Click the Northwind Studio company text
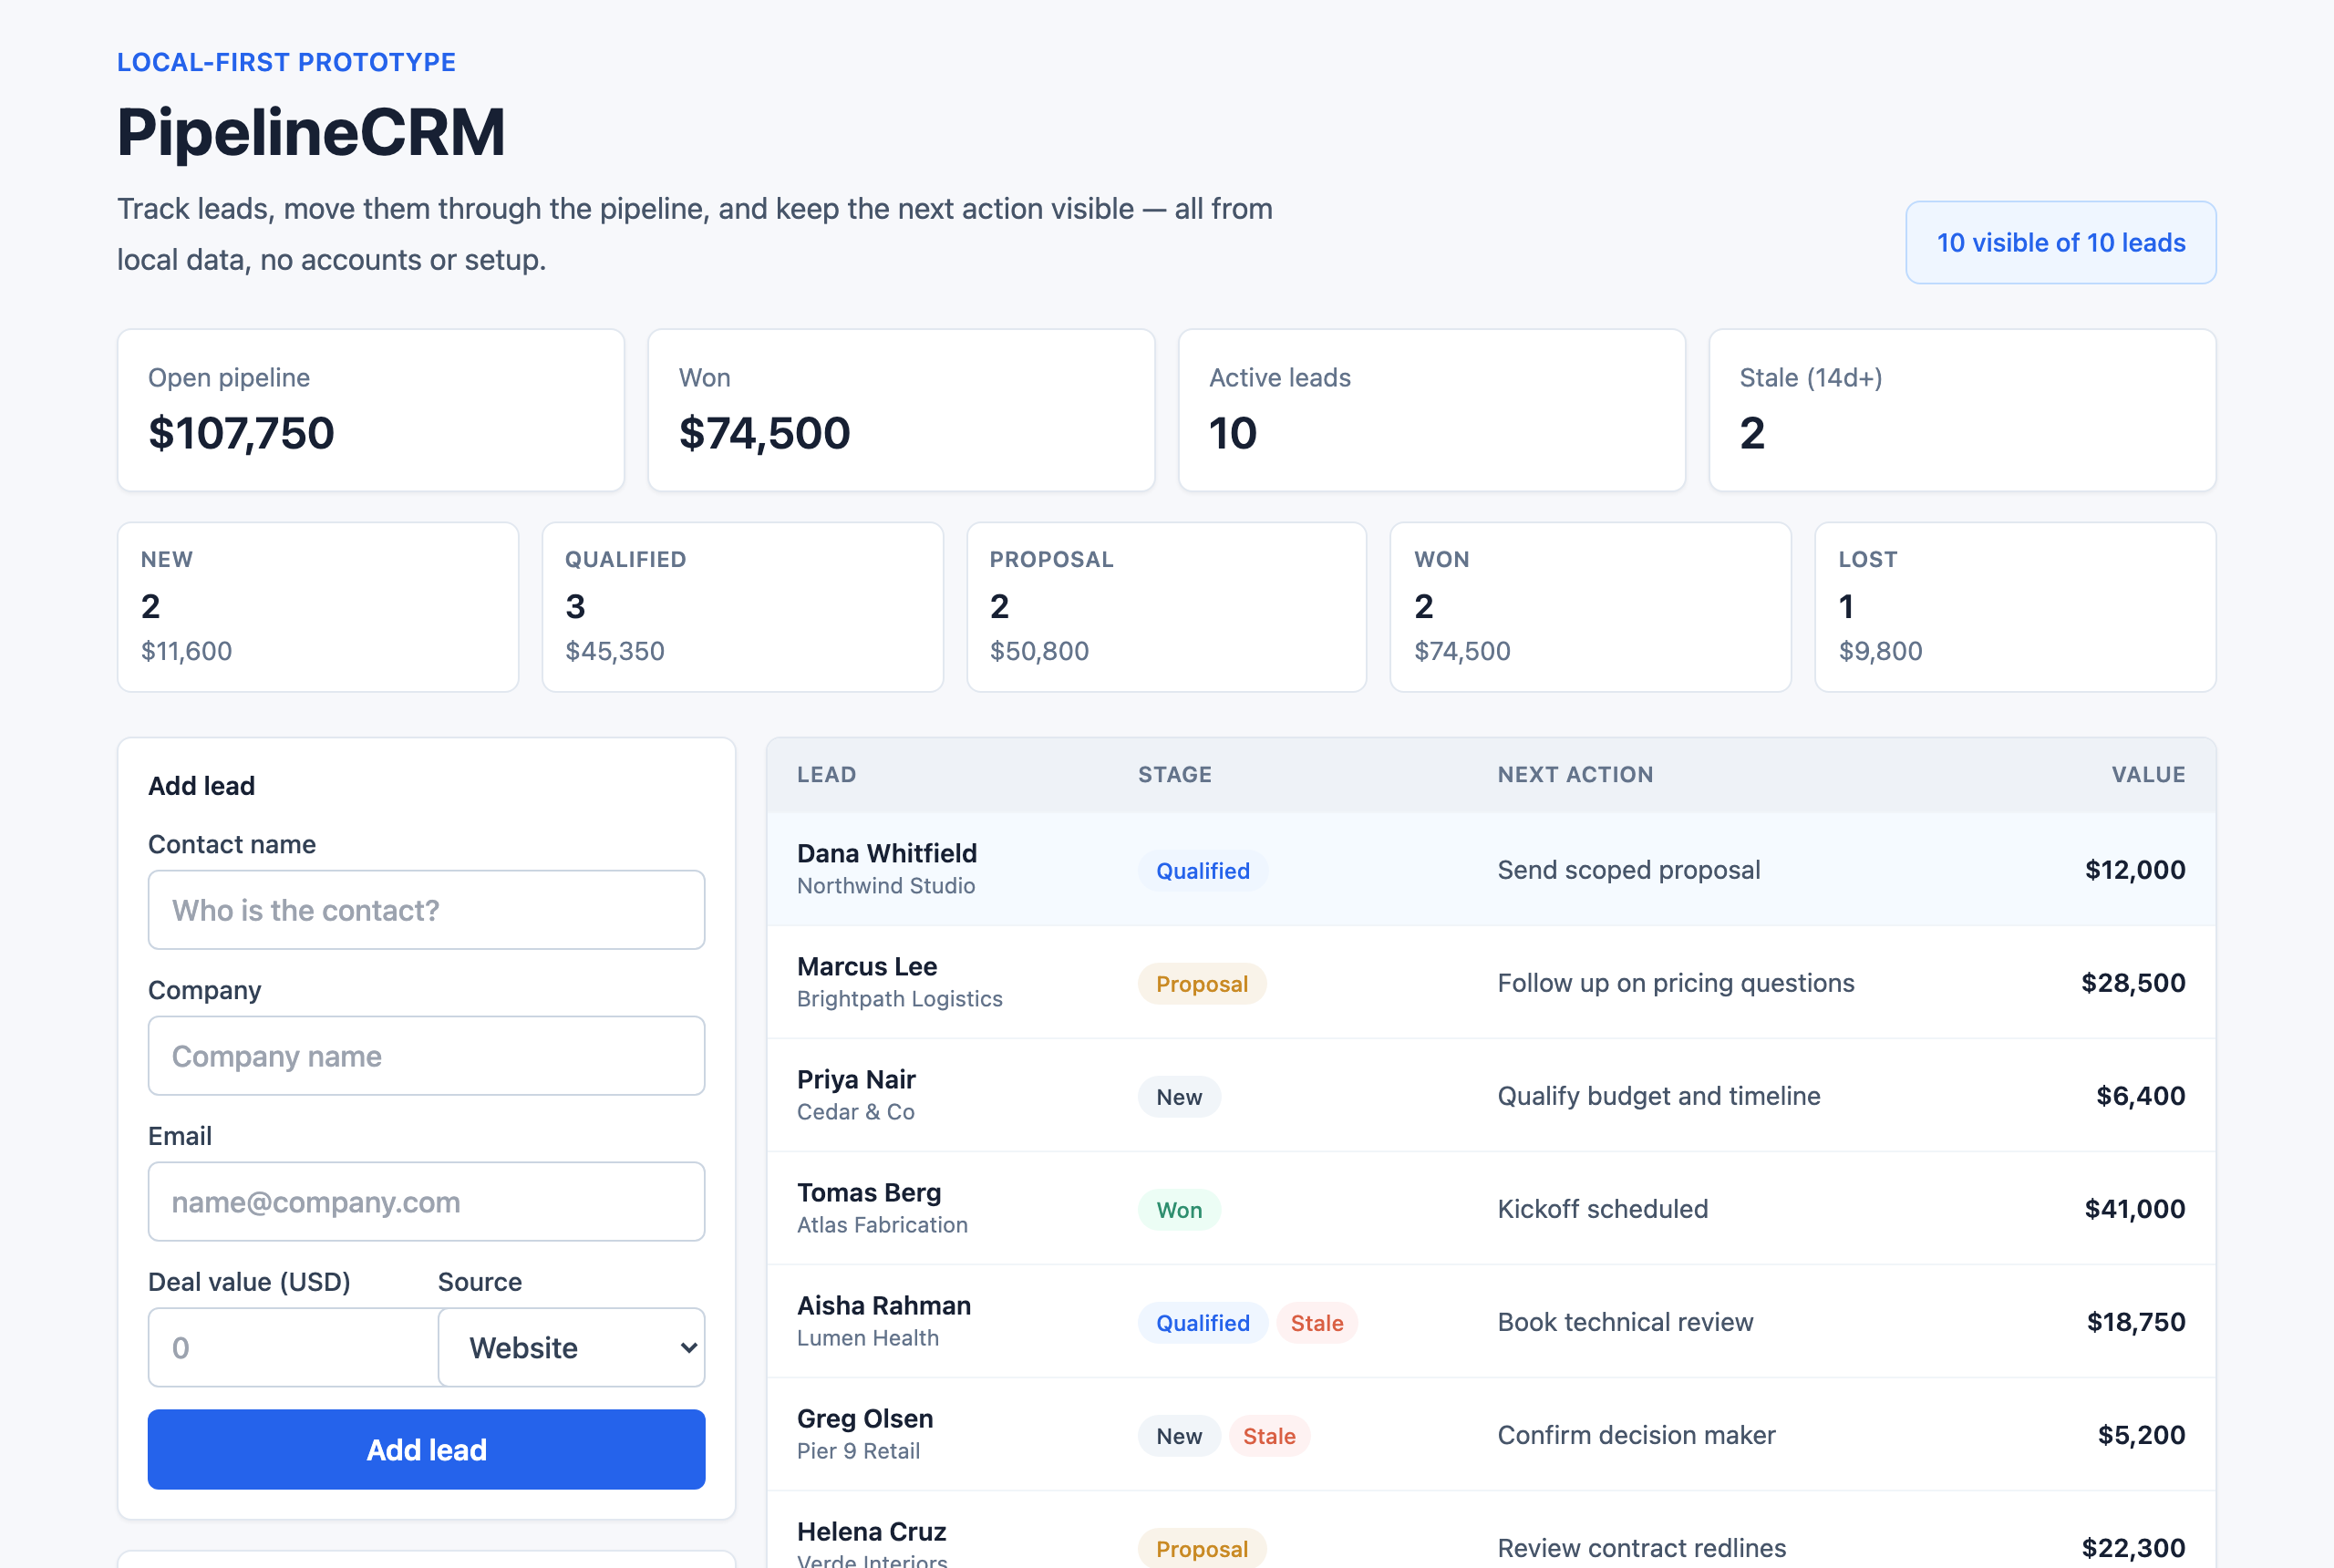Viewport: 2334px width, 1568px height. (886, 886)
